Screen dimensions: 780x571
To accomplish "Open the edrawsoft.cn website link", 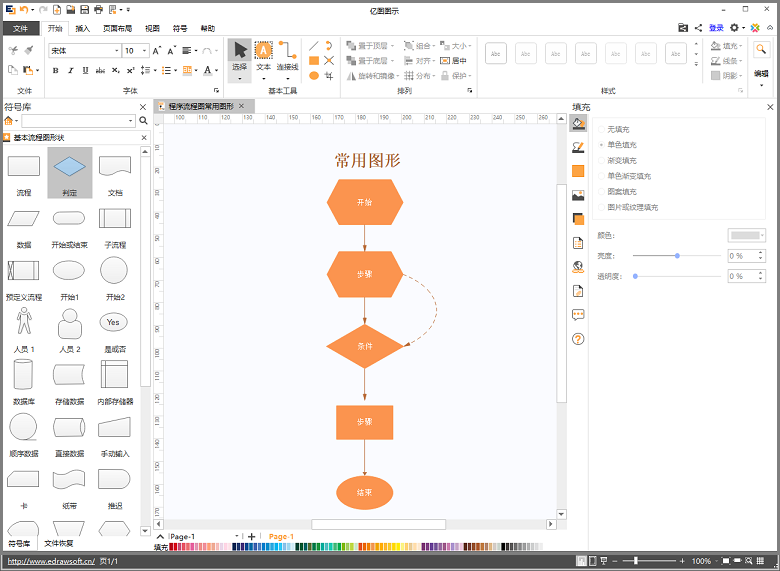I will [x=51, y=561].
